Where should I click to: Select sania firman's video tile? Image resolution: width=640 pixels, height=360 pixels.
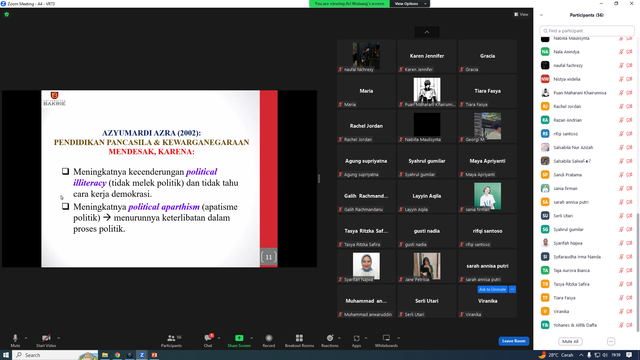[487, 196]
